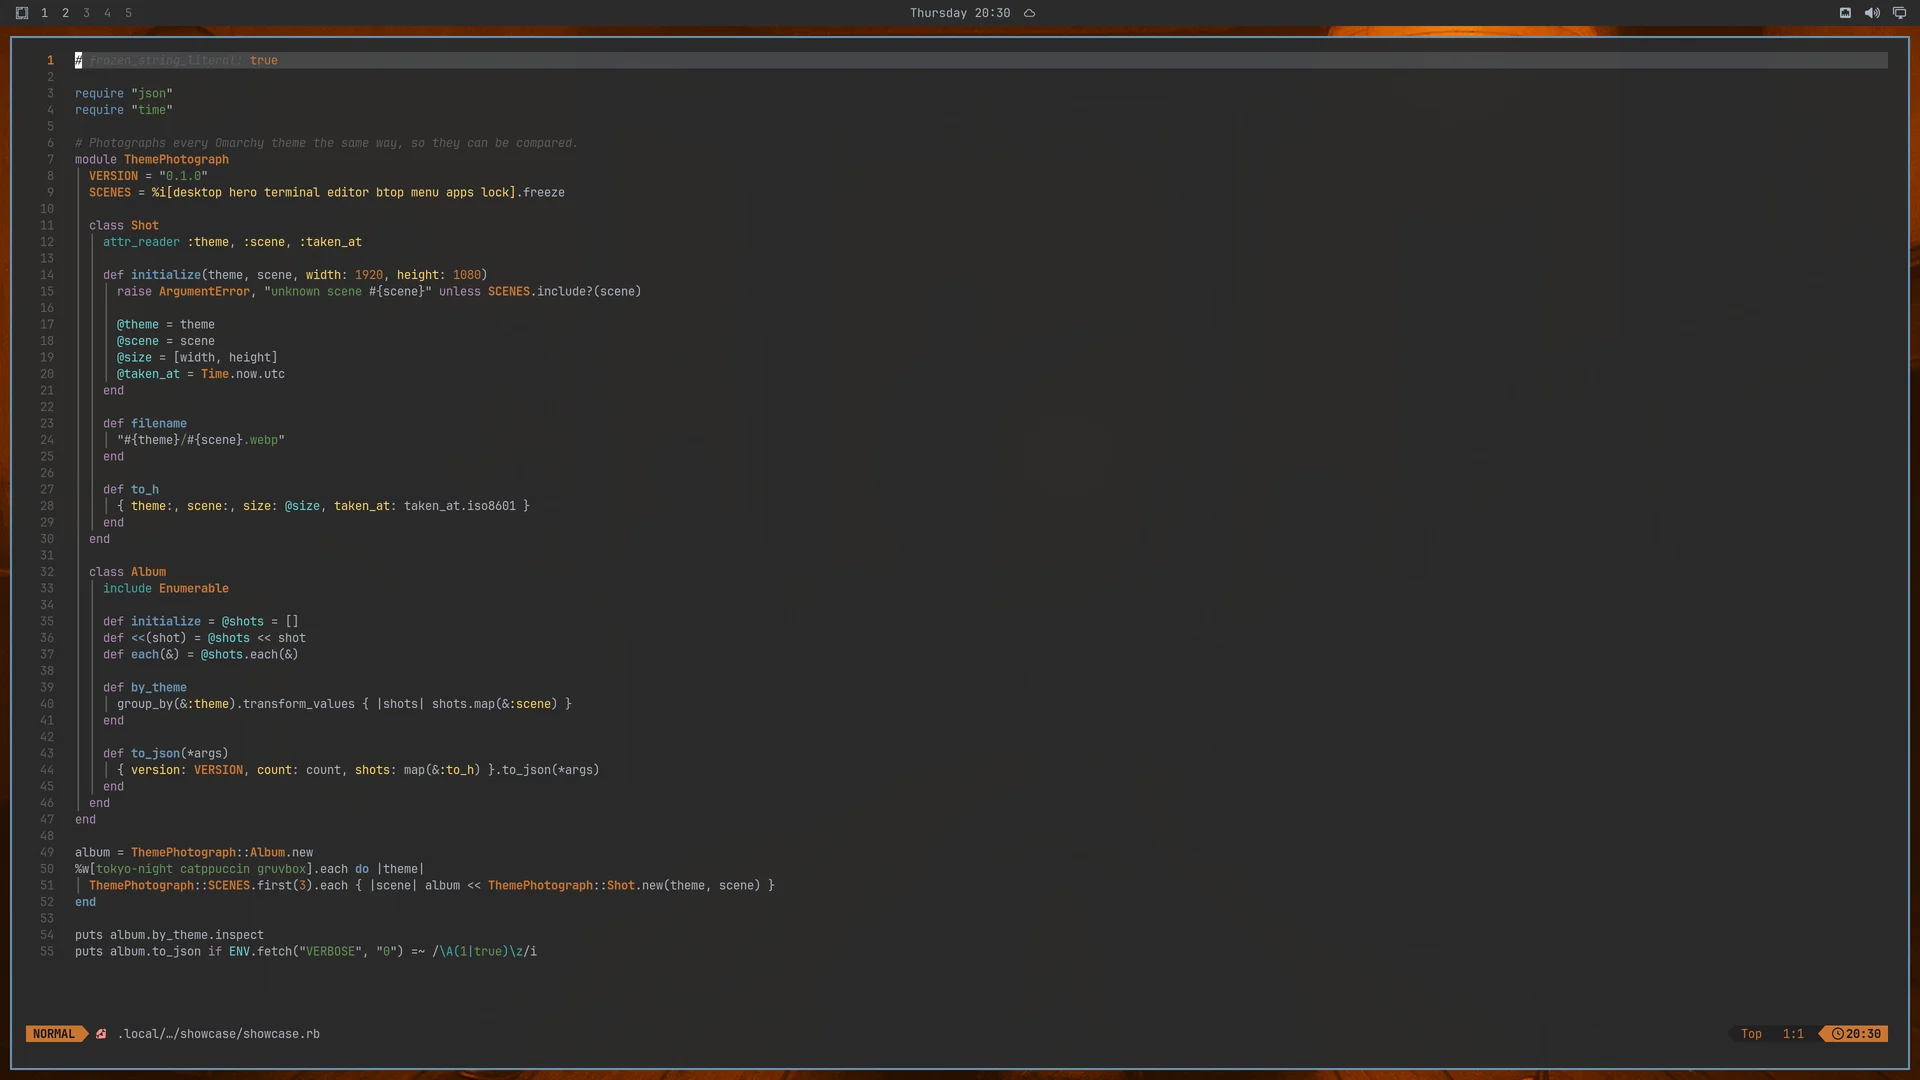
Task: Click the class Album definition line
Action: [127, 572]
